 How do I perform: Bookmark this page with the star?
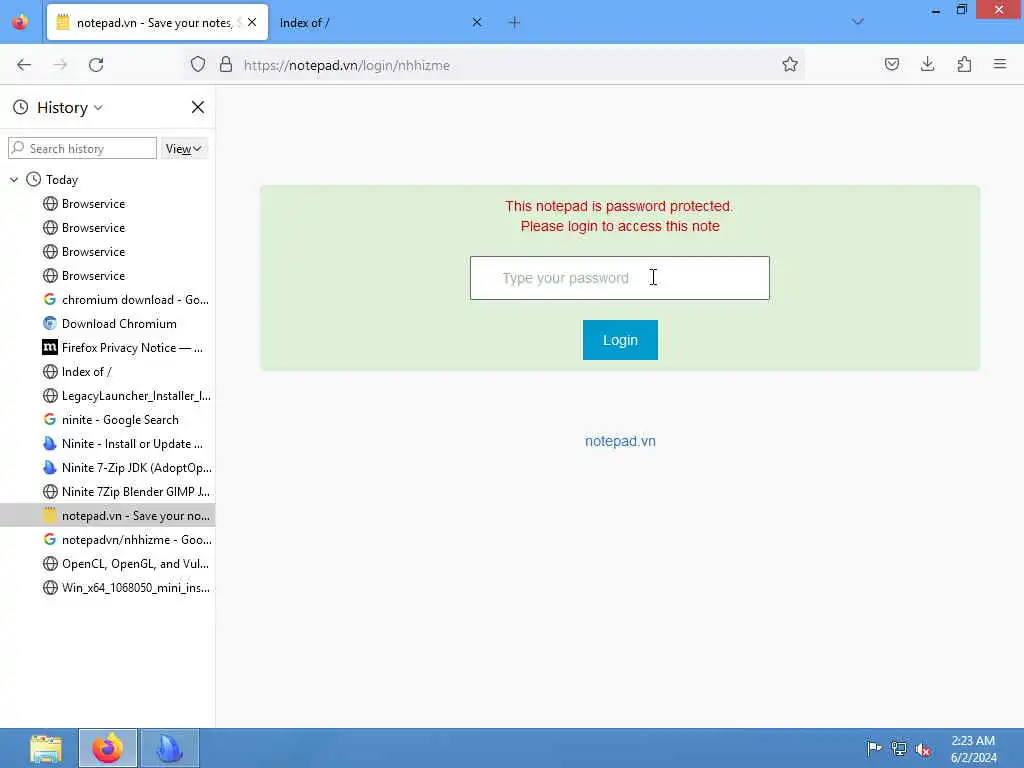pyautogui.click(x=790, y=65)
